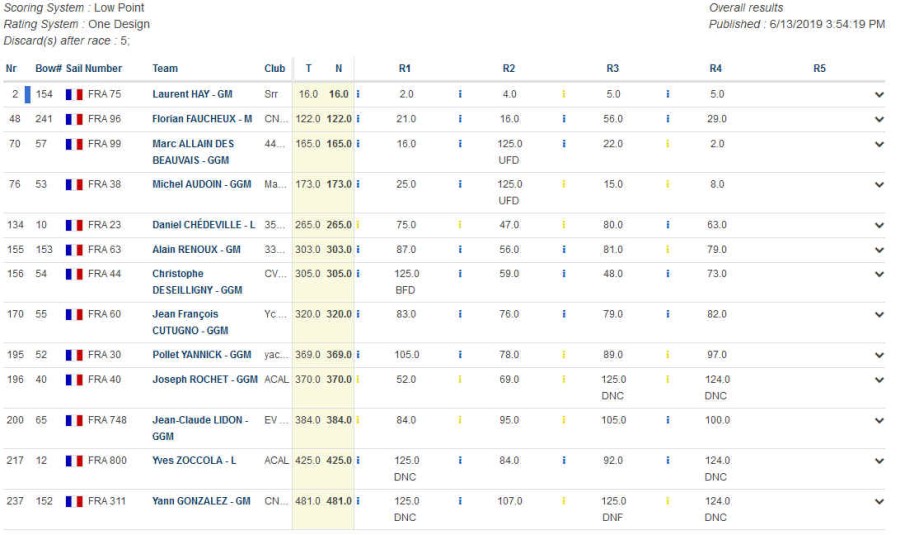Expand Laurent HAY's result row chevron
The image size is (900, 535).
[879, 94]
